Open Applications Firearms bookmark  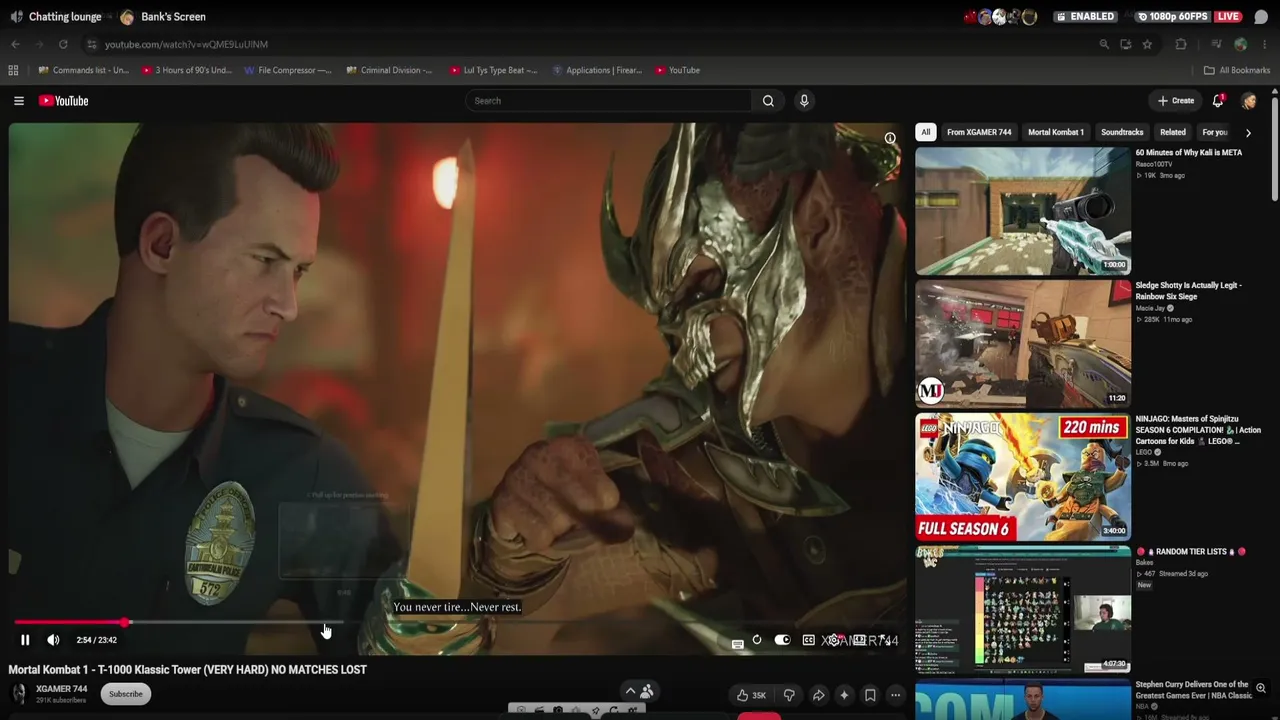598,70
